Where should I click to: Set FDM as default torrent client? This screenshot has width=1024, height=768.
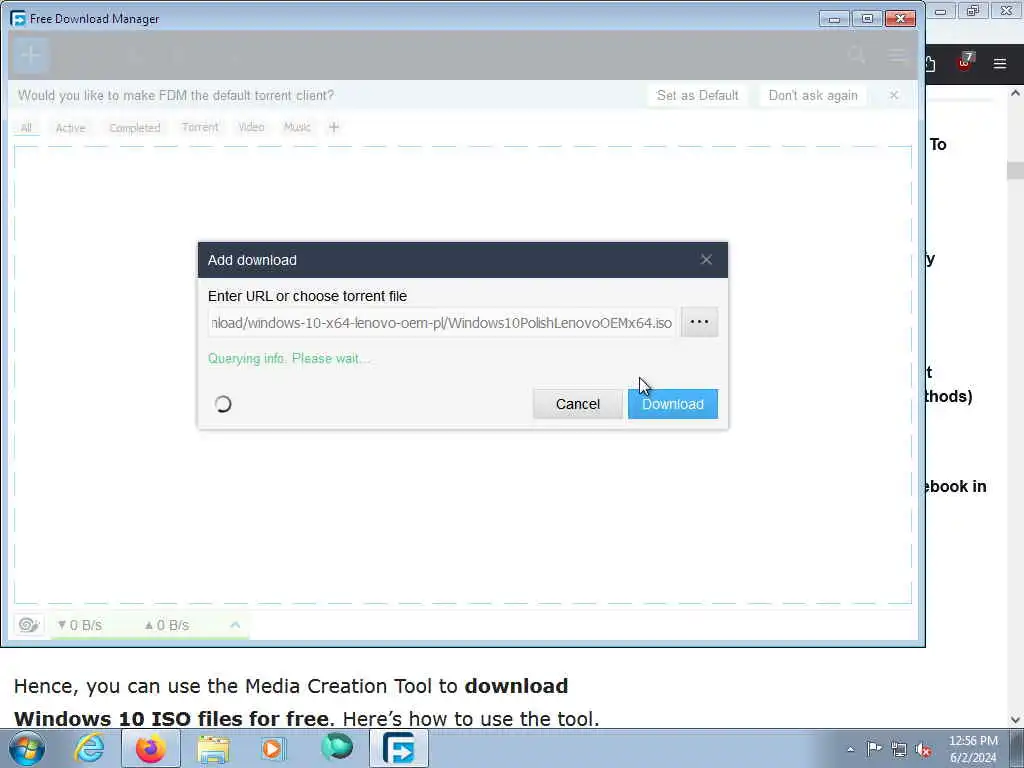(697, 95)
